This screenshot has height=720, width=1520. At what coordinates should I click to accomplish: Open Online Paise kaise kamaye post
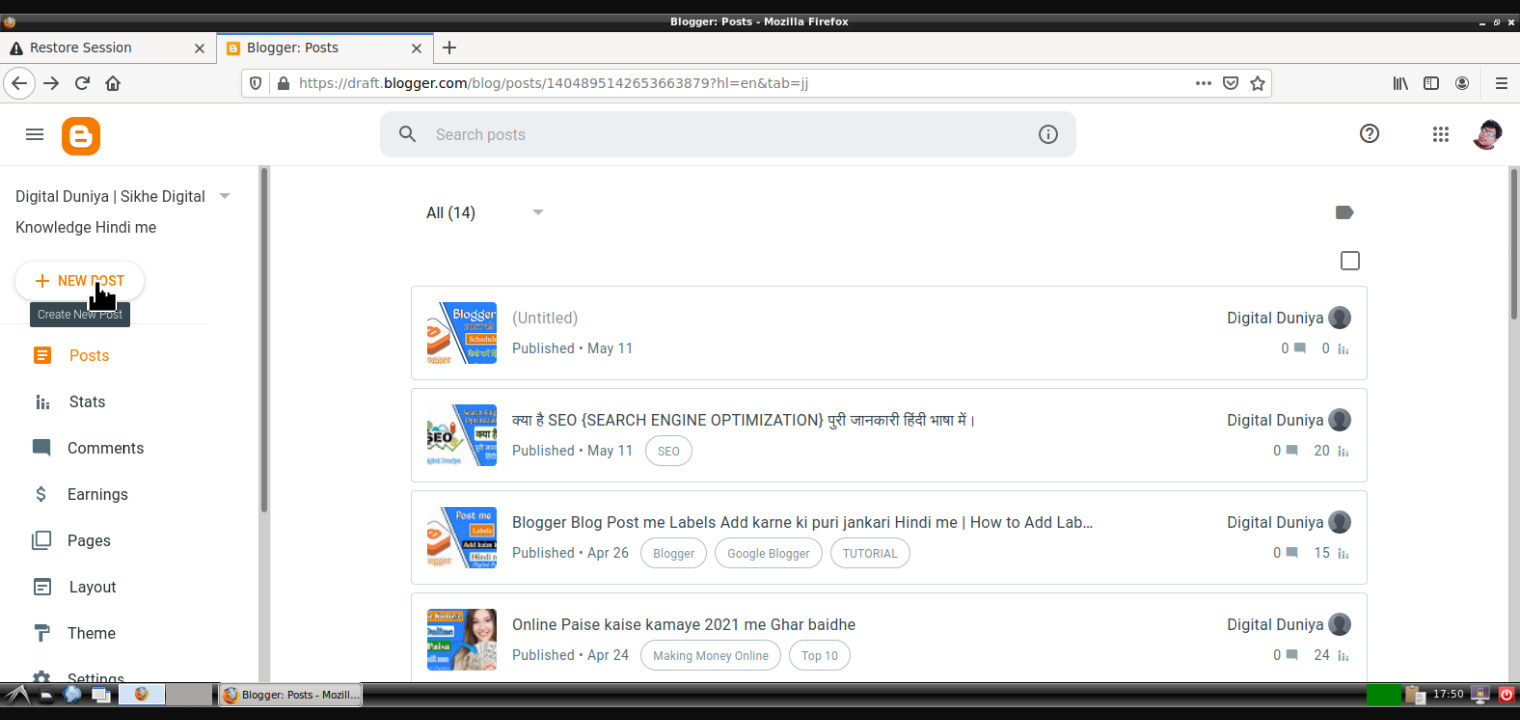pos(684,624)
